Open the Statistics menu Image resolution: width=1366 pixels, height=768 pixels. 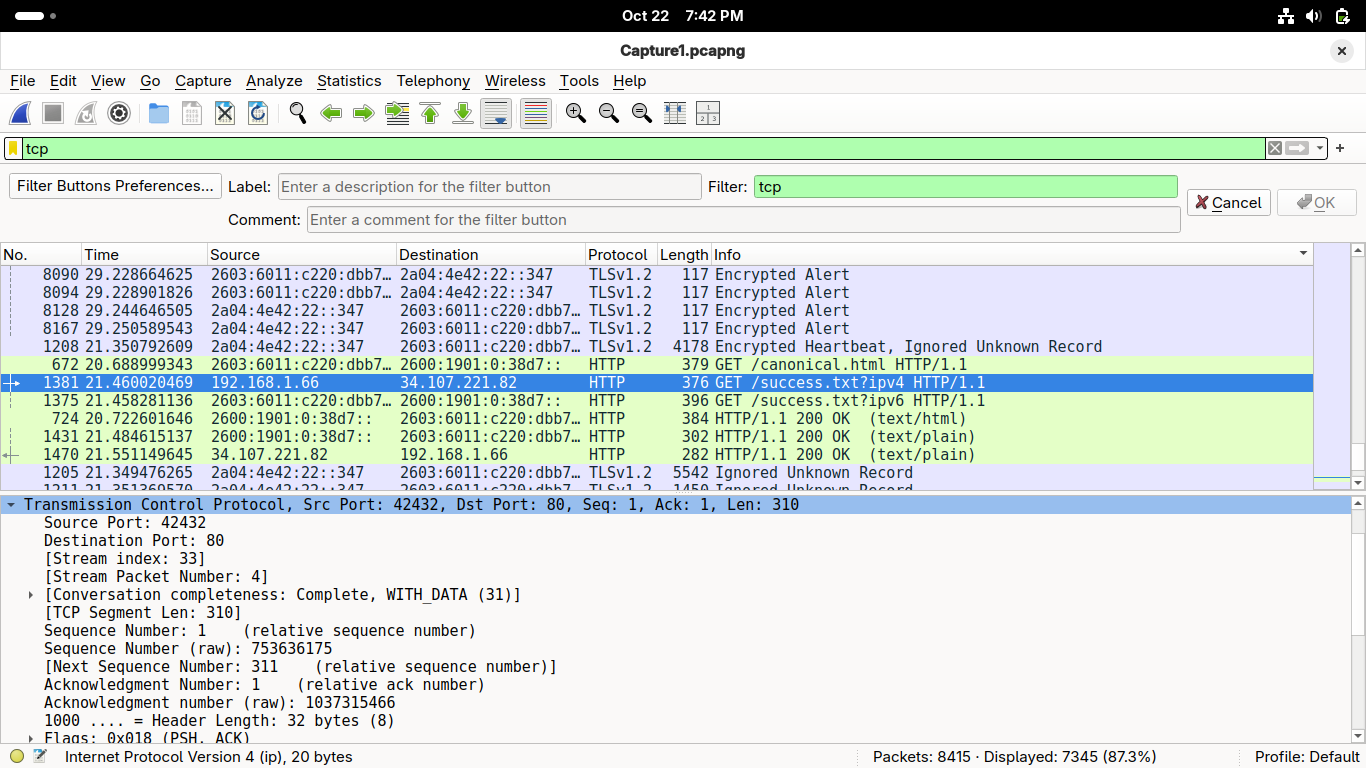pyautogui.click(x=349, y=81)
